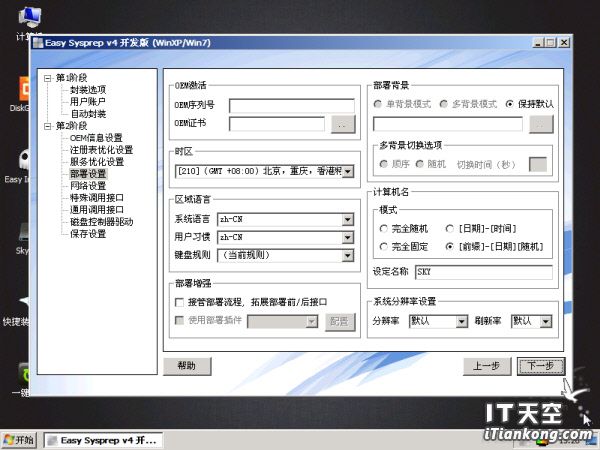Toggle the 使用部署插件 checkbox
The width and height of the screenshot is (600, 450).
(179, 320)
